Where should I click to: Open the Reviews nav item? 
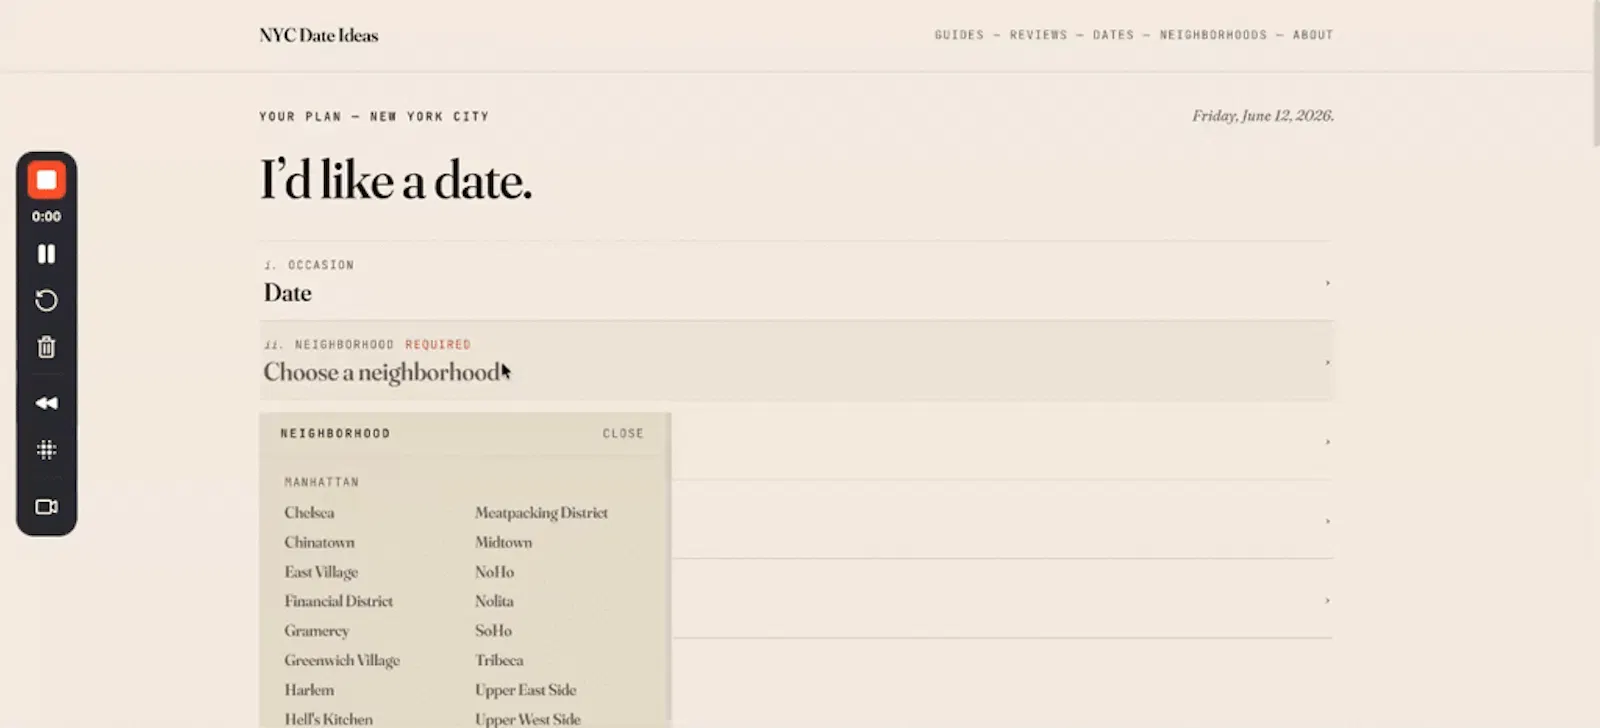(x=1038, y=35)
